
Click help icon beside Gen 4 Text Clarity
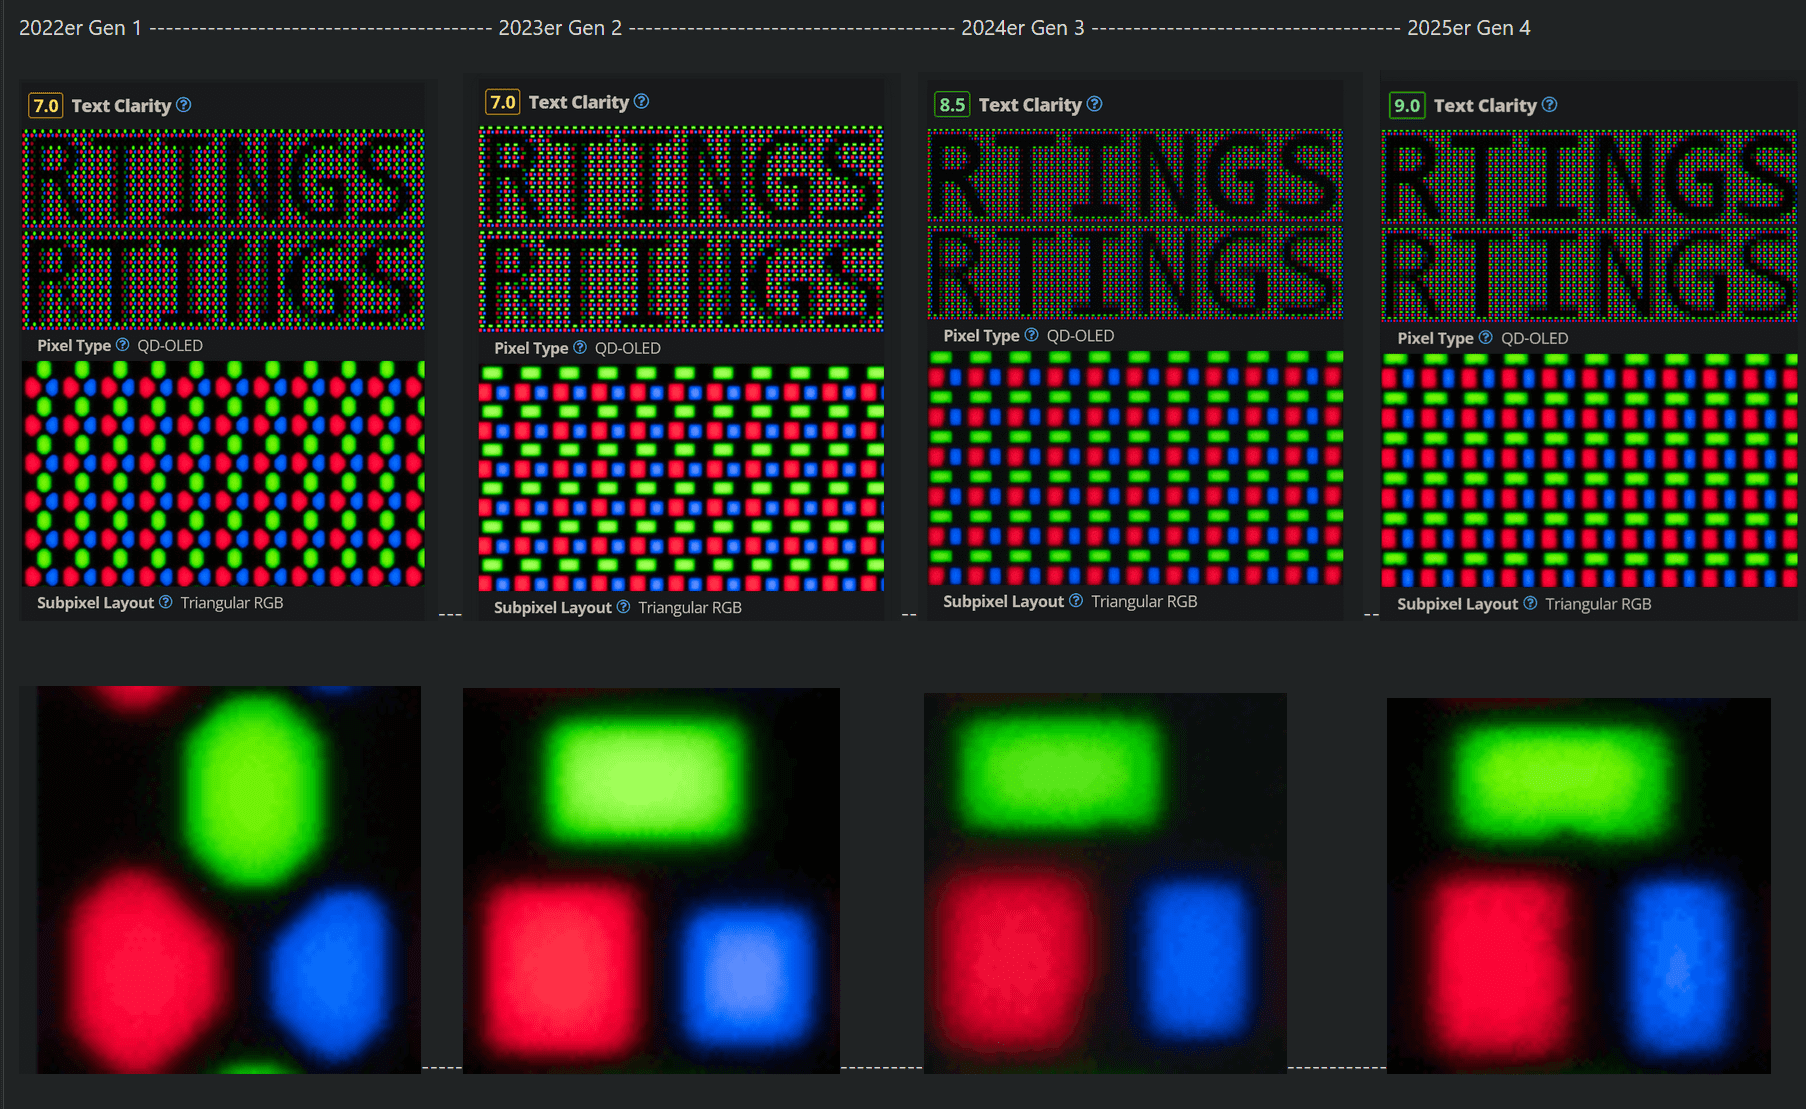1550,105
